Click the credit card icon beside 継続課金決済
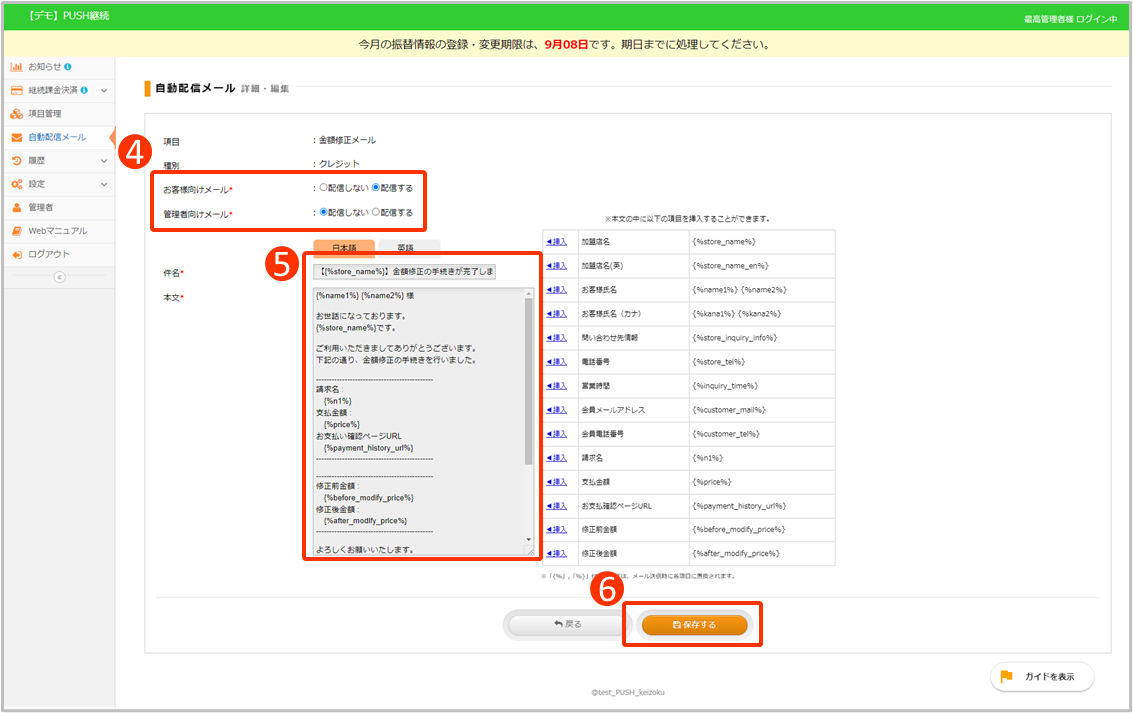 (16, 90)
